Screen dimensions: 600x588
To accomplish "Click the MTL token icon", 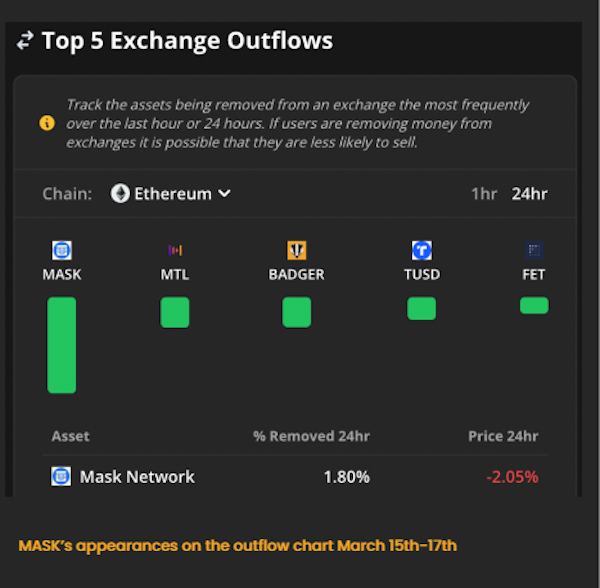I will point(175,251).
